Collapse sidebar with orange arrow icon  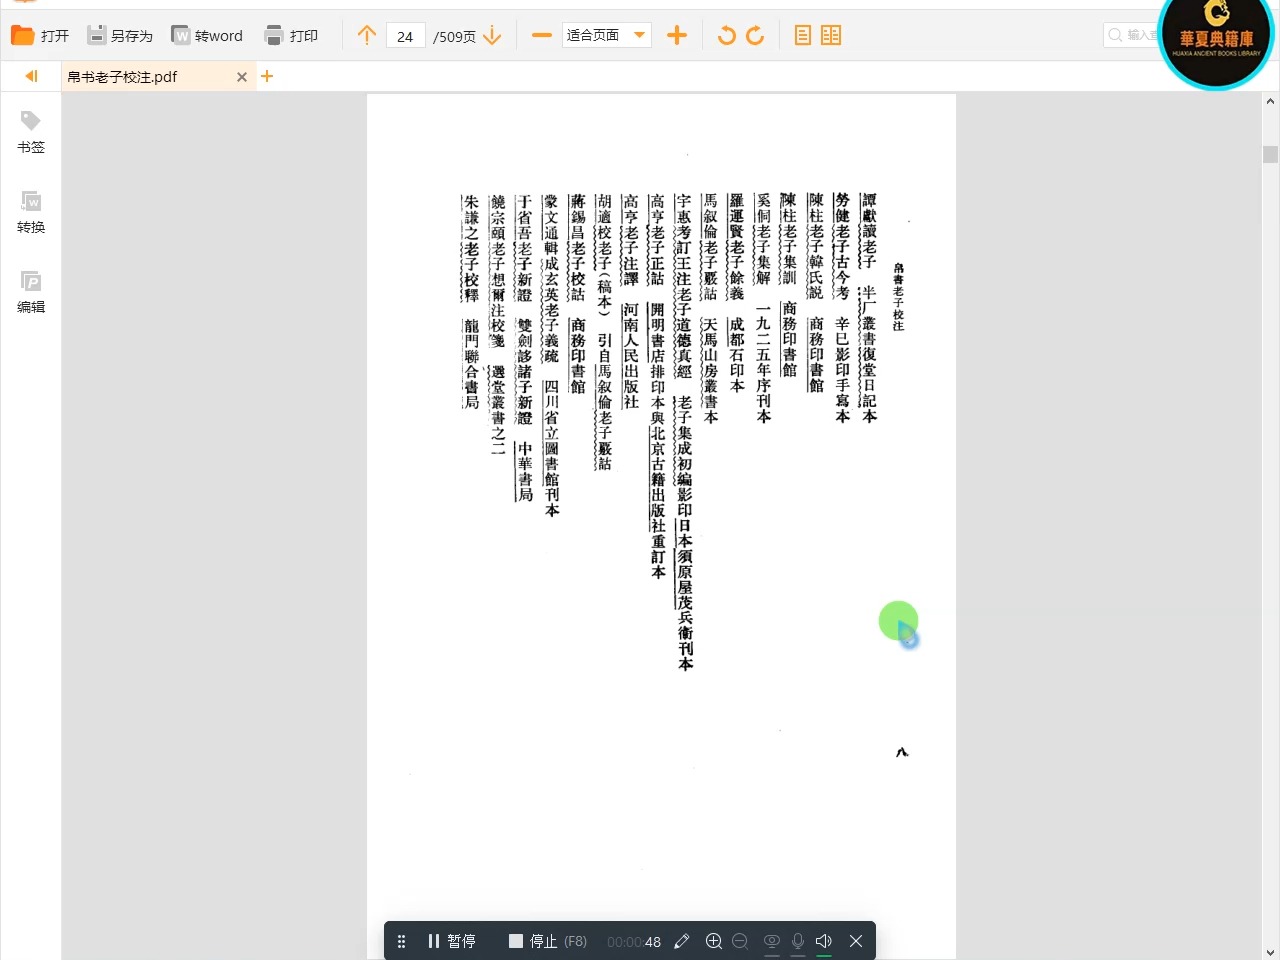point(31,76)
